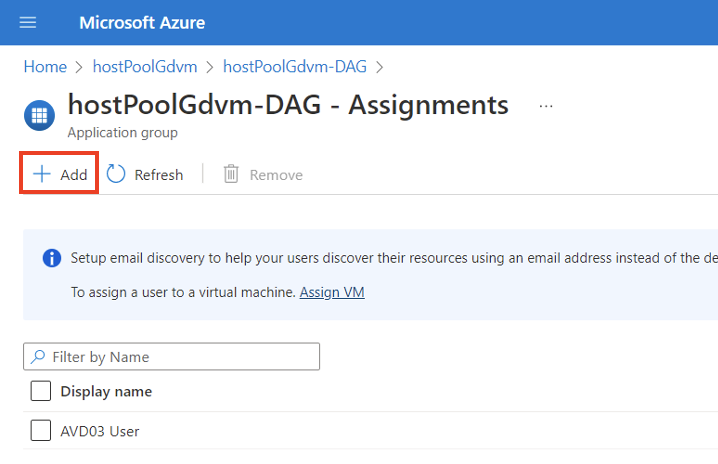Open the hamburger portal menu
This screenshot has height=464, width=718.
tap(28, 22)
